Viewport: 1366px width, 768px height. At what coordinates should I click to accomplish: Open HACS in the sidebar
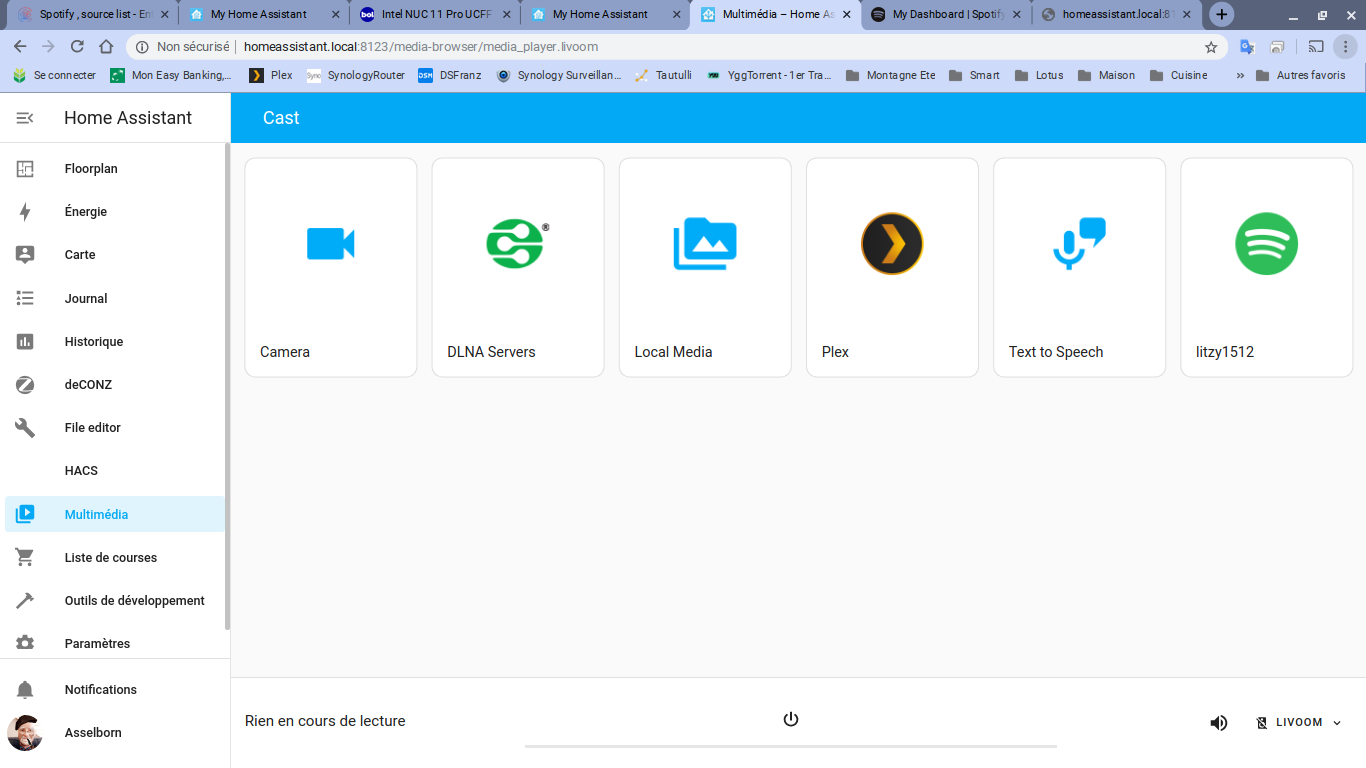click(x=115, y=470)
